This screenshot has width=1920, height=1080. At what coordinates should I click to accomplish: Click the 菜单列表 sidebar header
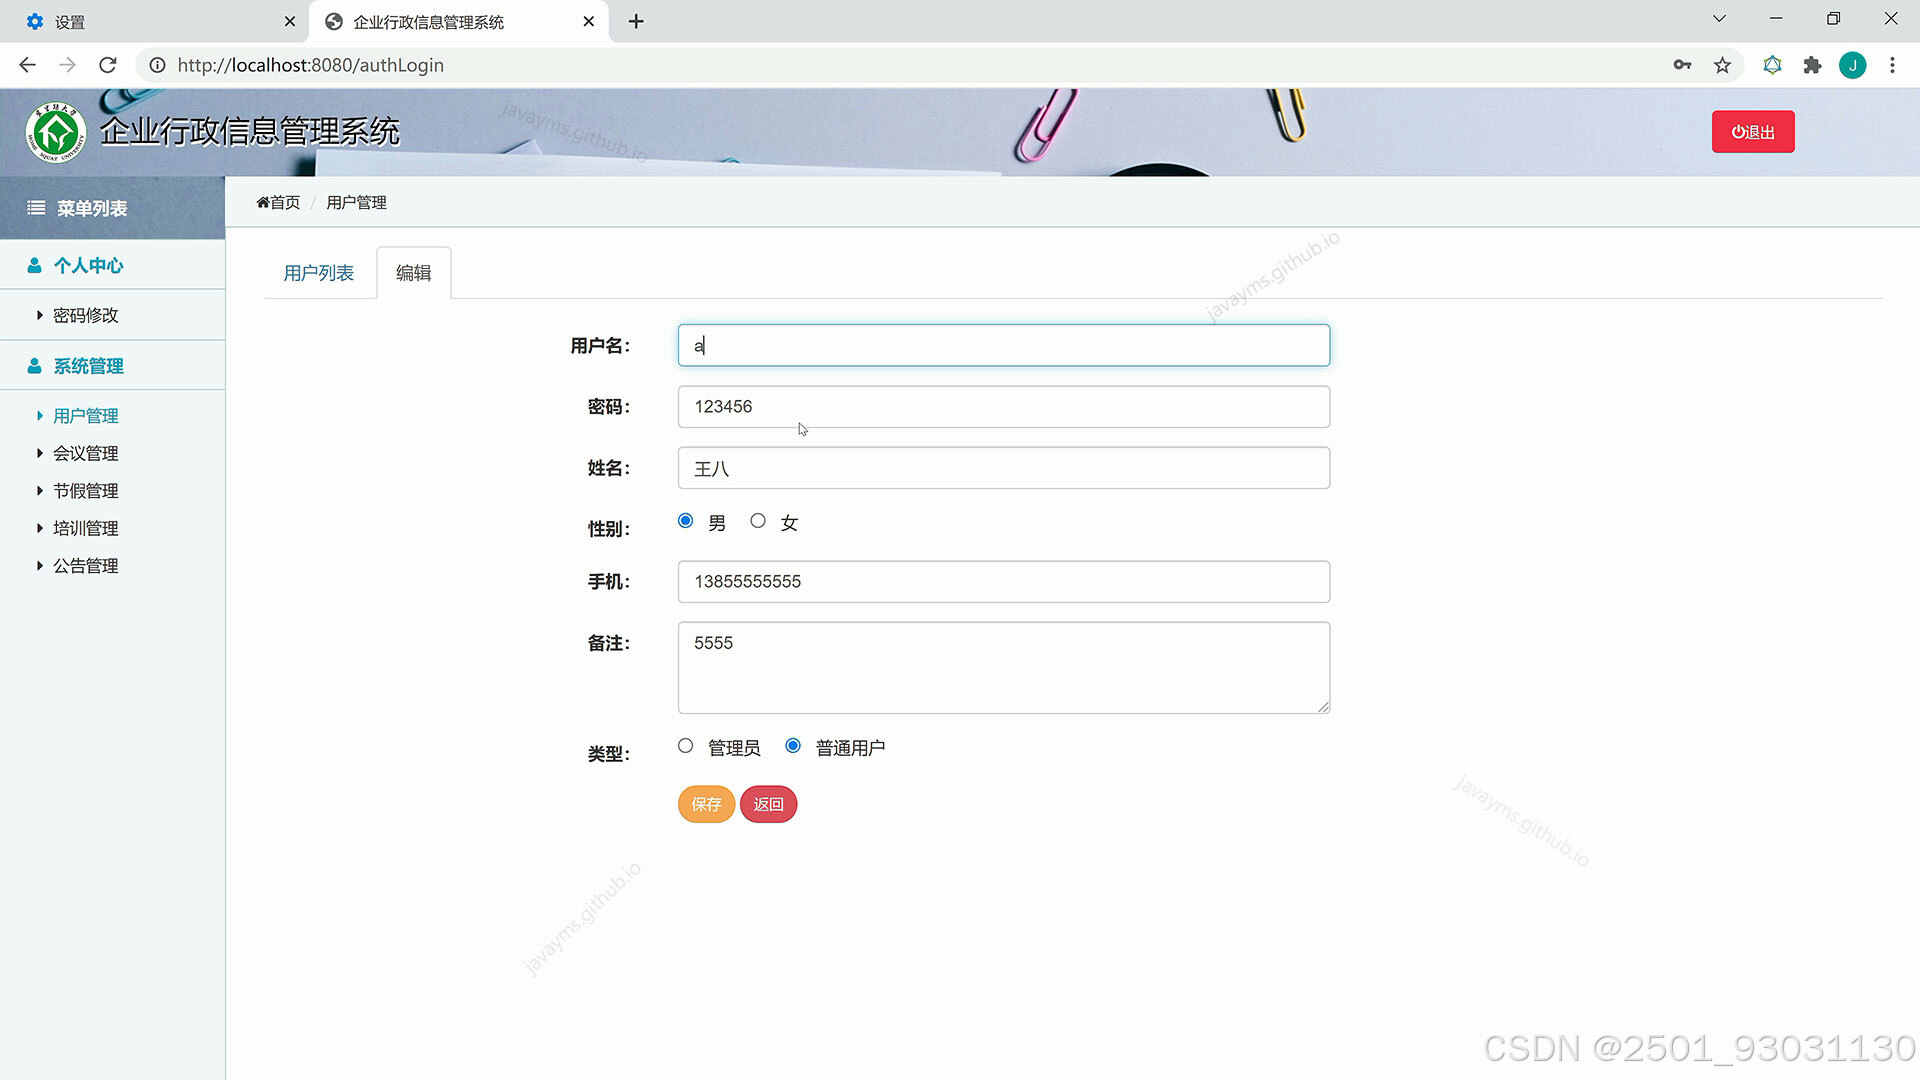point(112,208)
